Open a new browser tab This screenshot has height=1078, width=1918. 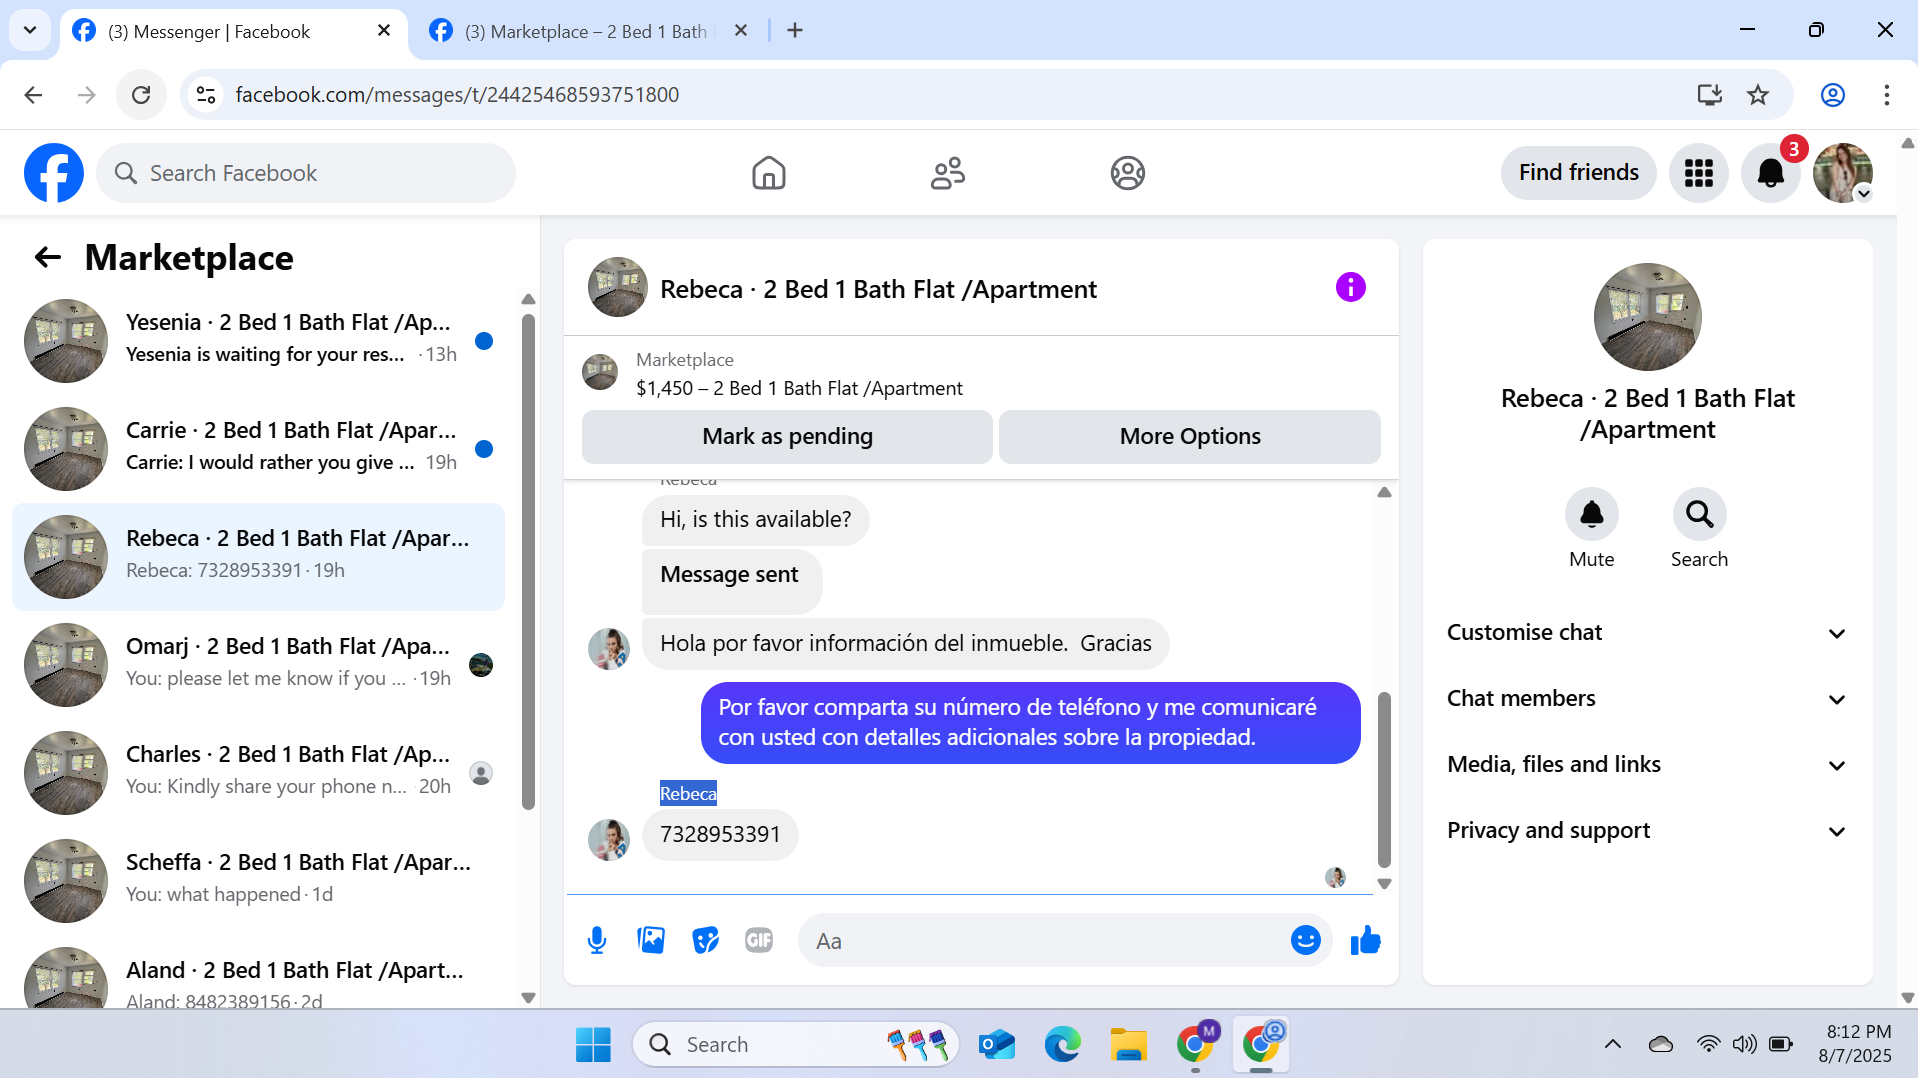[795, 30]
